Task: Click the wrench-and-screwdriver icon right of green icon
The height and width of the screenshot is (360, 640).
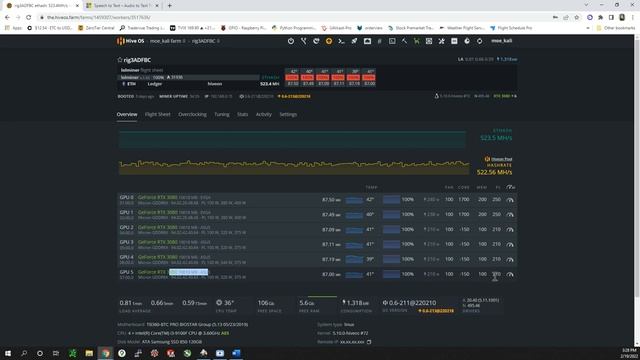Action: click(442, 41)
